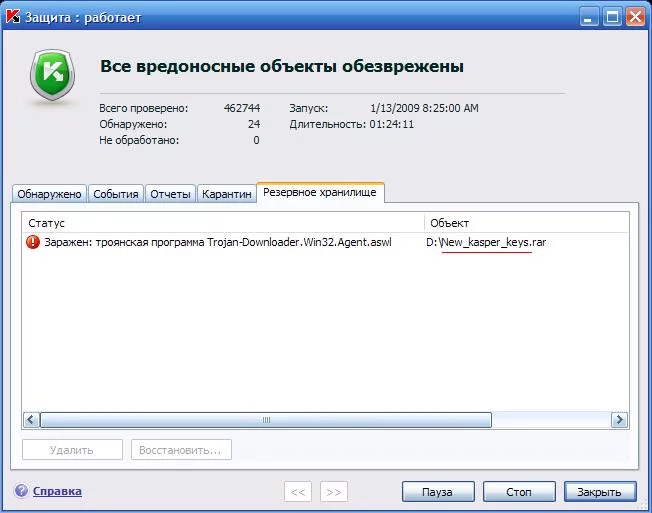Click the Статус column header
This screenshot has height=513, width=652.
[223, 223]
